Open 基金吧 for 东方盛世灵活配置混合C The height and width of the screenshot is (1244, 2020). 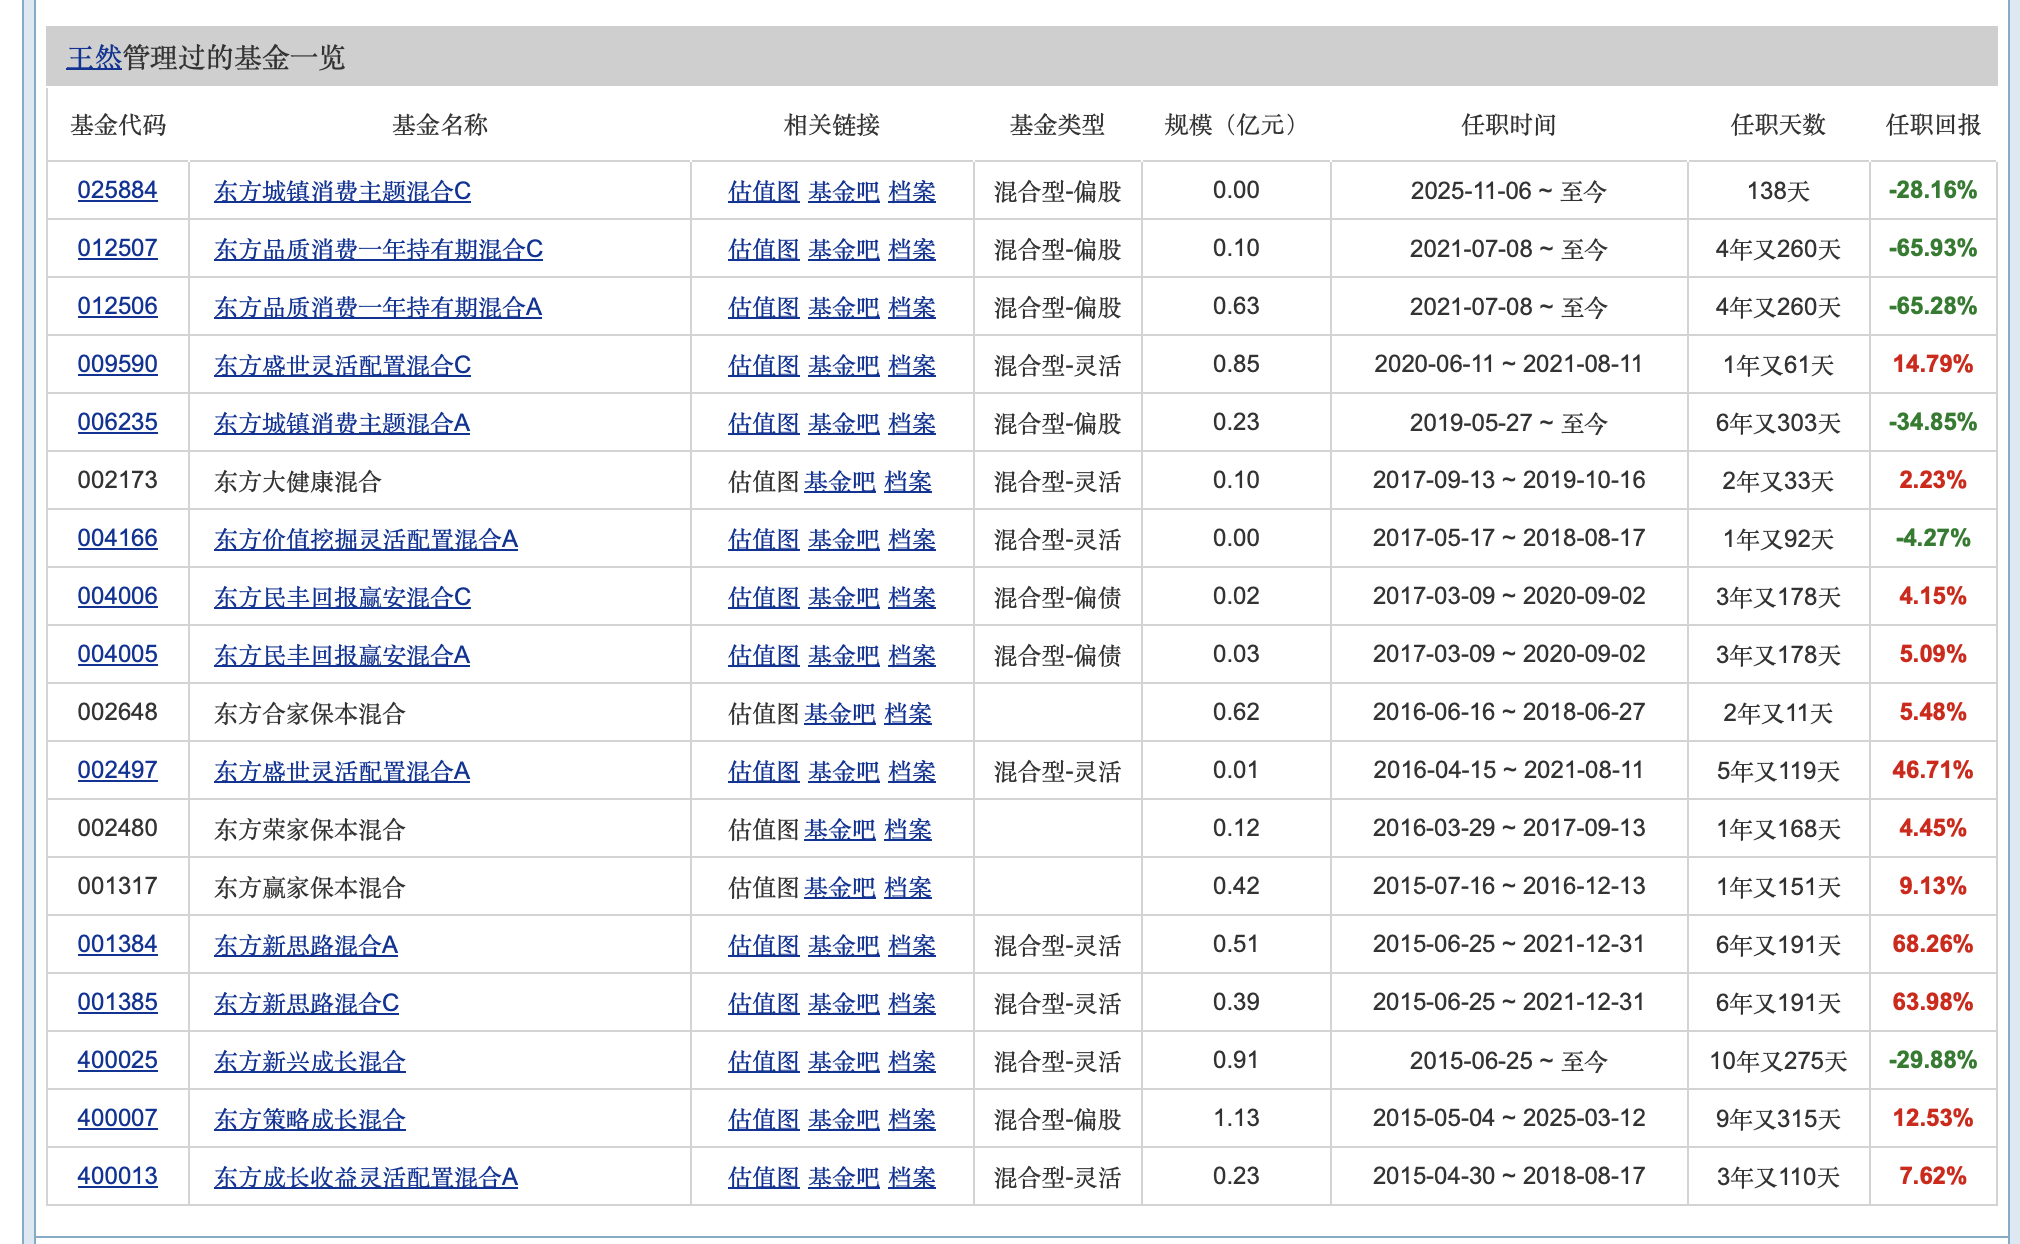843,365
